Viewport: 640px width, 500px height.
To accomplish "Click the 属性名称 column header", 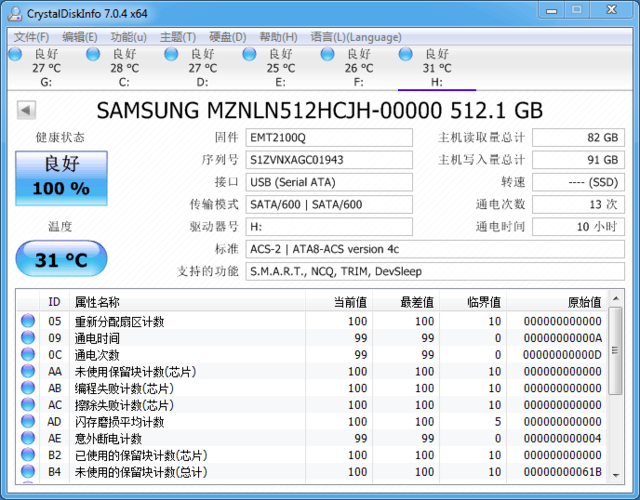I will (187, 302).
